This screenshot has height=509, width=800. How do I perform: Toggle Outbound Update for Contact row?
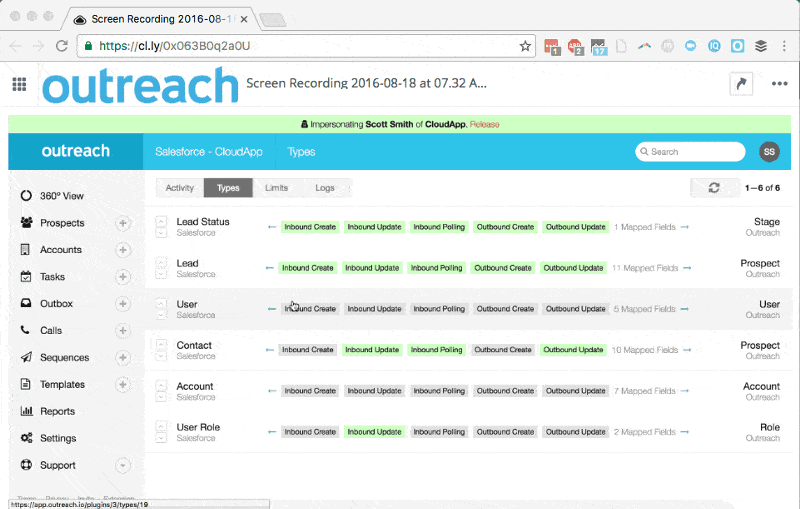pos(573,350)
